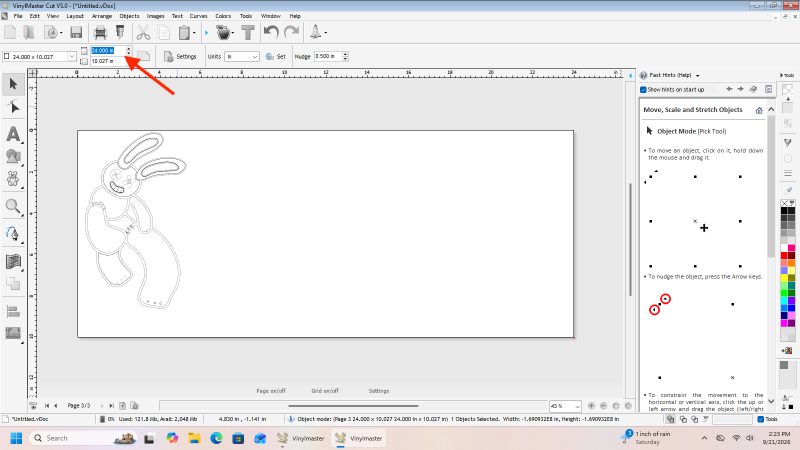Open the Arrange menu
The width and height of the screenshot is (800, 450).
pos(102,16)
